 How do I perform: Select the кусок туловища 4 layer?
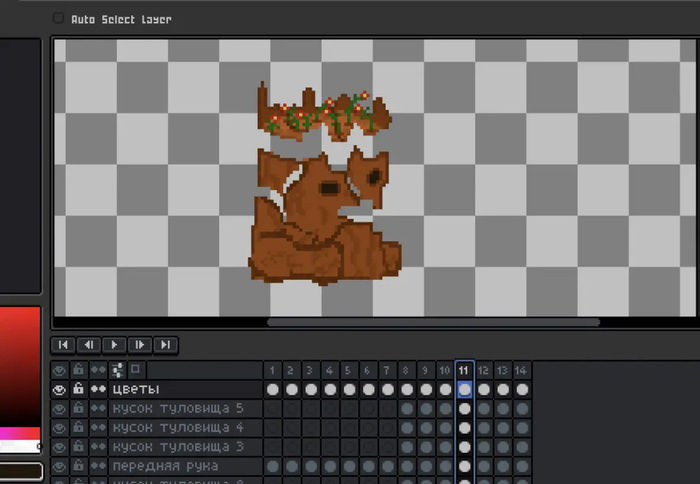pos(178,428)
